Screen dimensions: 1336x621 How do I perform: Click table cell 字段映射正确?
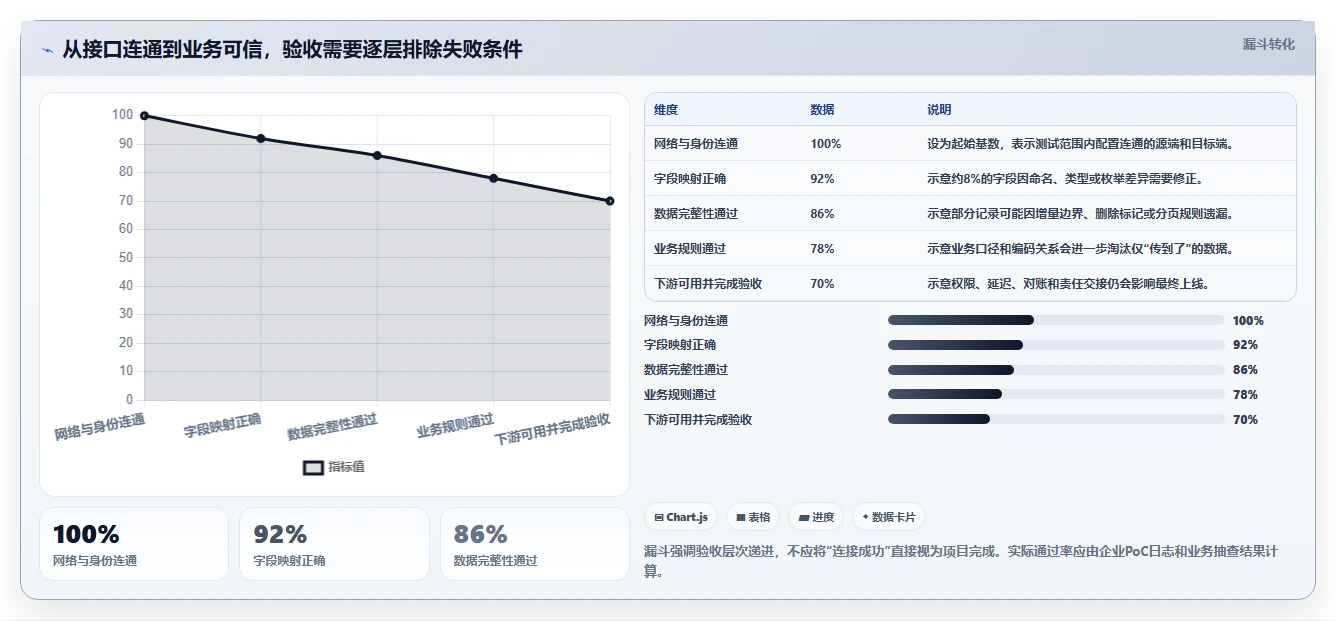(690, 179)
